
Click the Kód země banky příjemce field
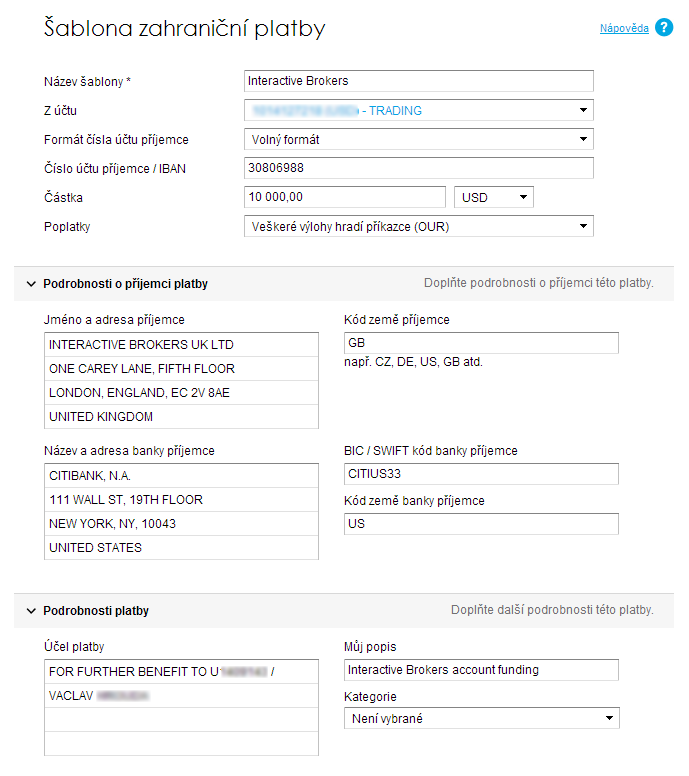480,524
